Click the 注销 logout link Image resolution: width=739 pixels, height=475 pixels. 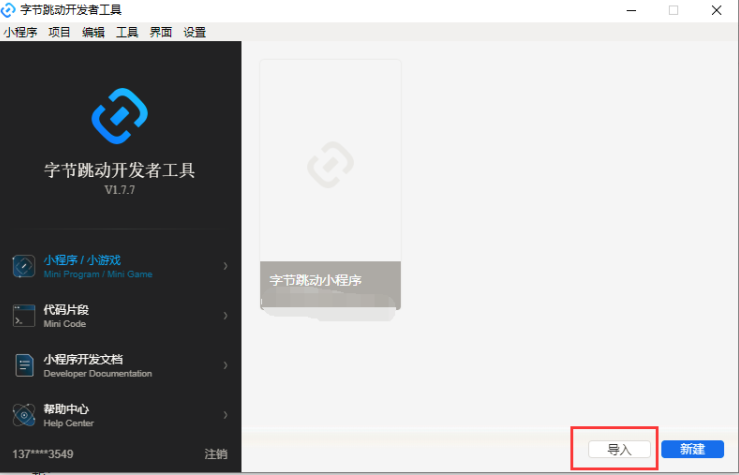[x=216, y=454]
